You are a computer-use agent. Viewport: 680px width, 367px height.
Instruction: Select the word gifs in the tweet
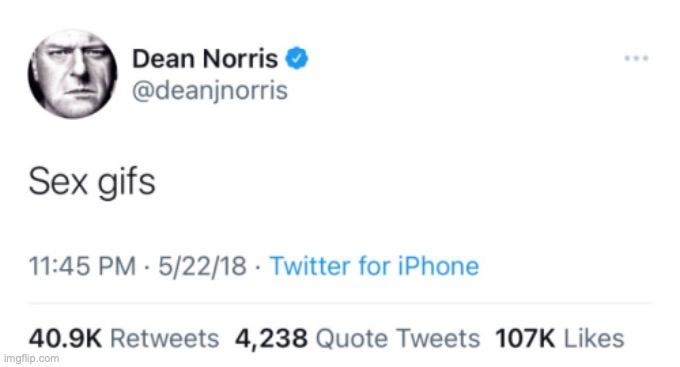click(126, 184)
